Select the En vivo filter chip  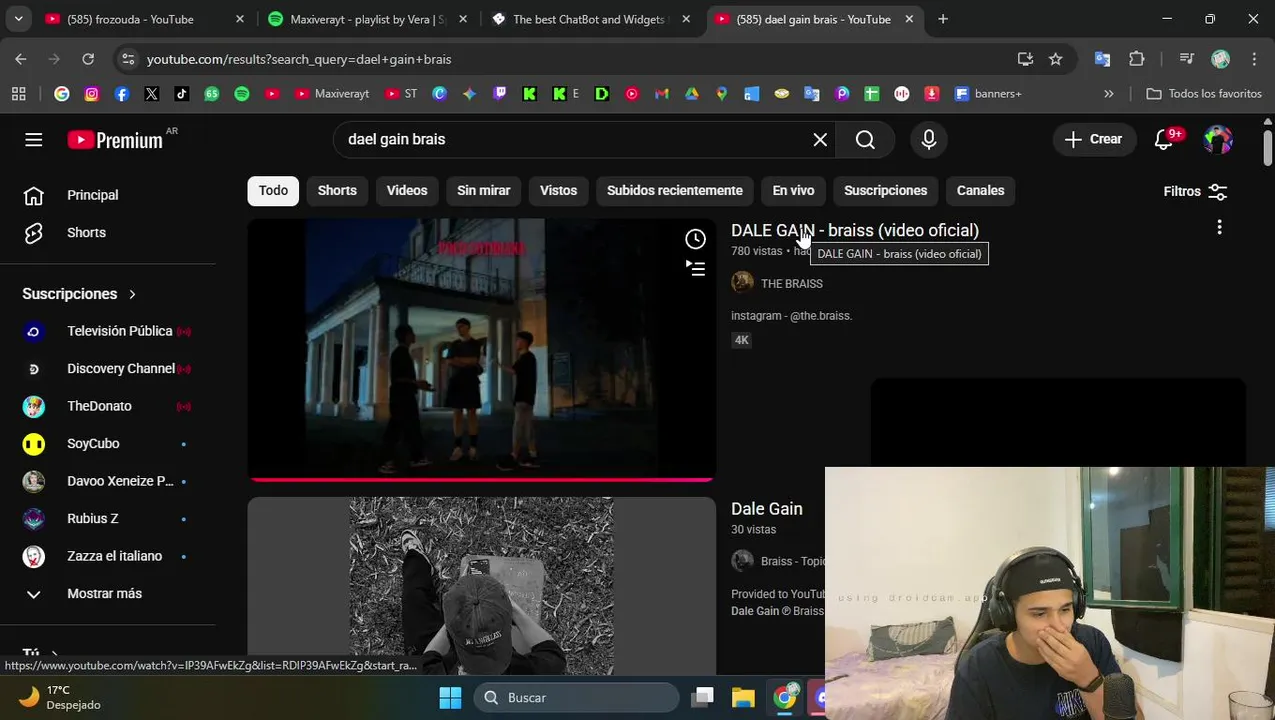793,191
